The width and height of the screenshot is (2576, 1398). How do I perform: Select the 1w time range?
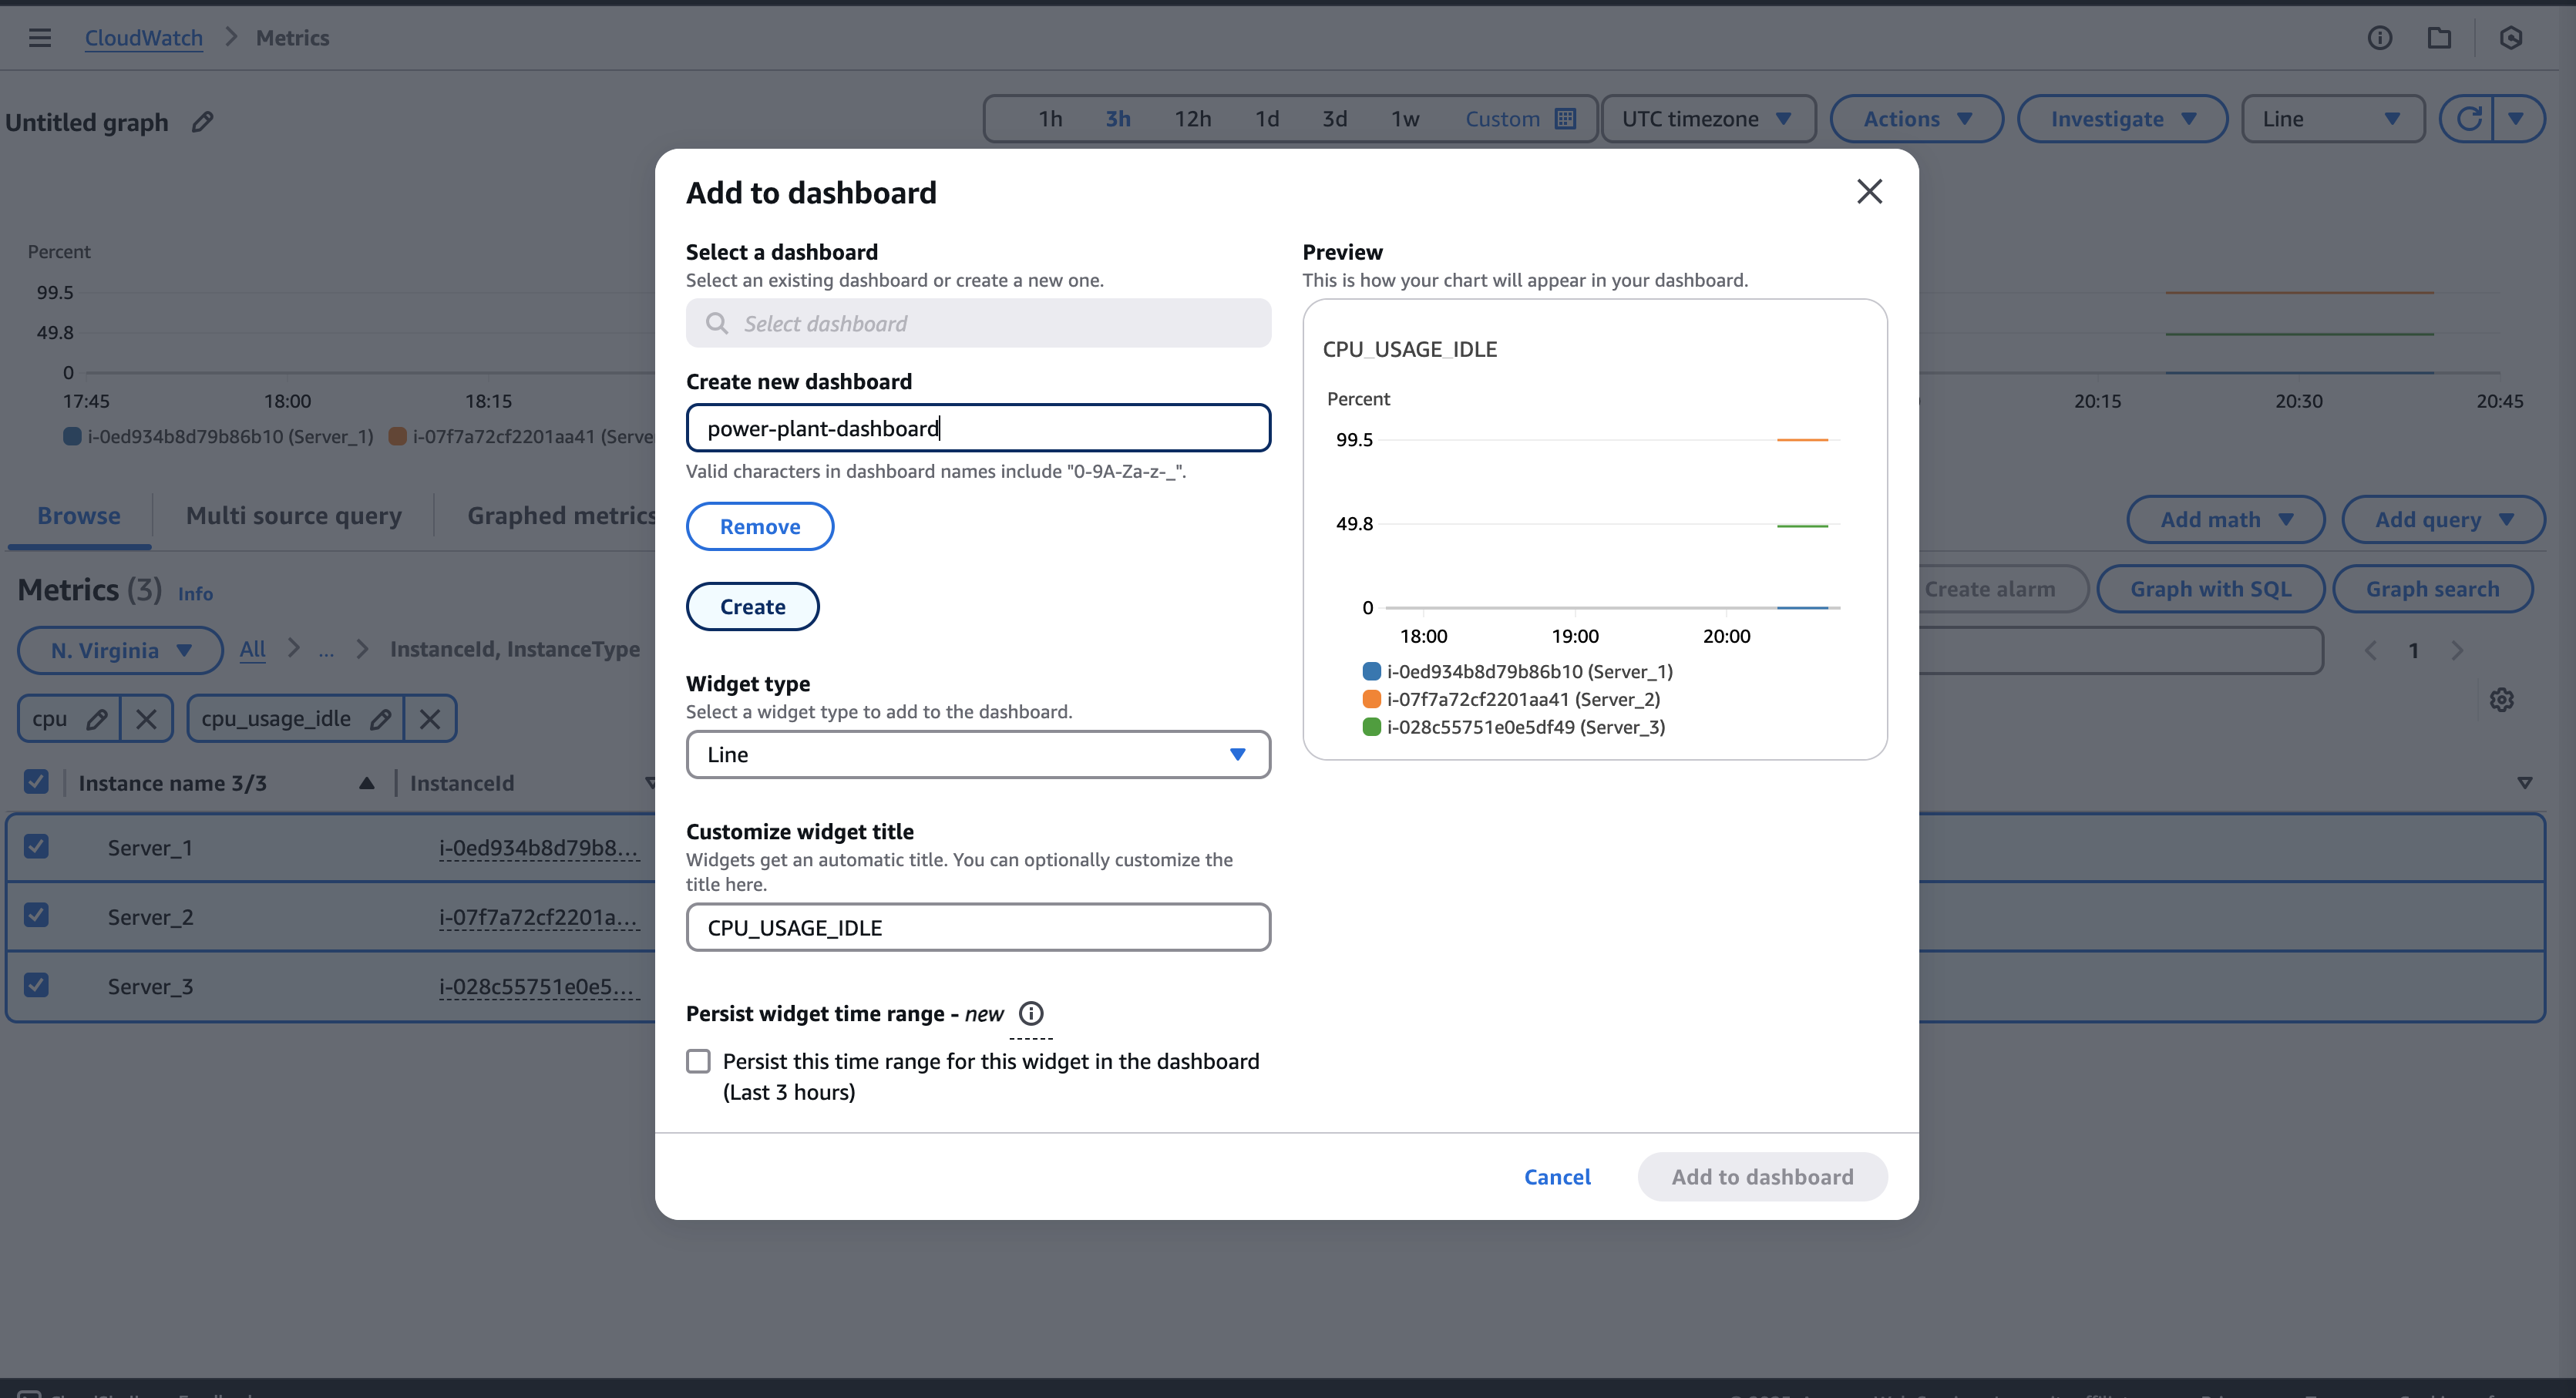pos(1405,119)
